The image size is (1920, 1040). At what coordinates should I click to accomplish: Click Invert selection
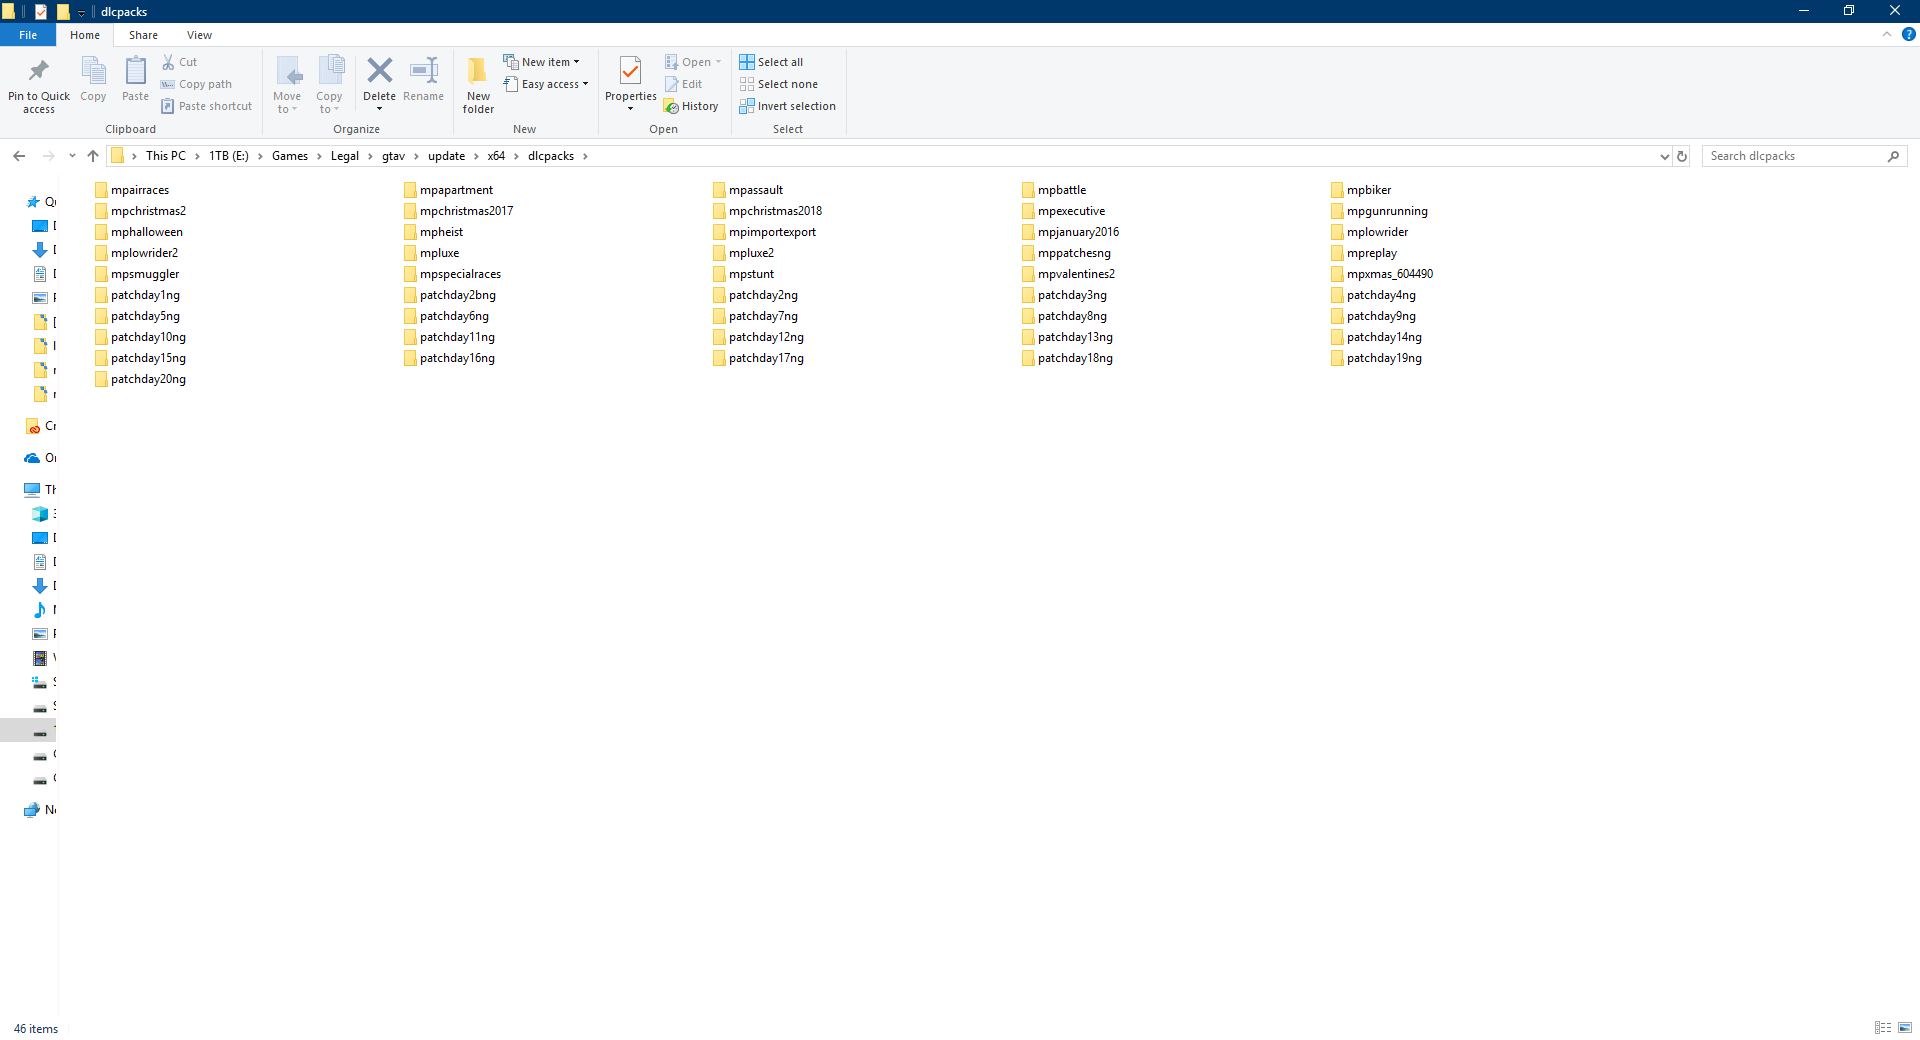tap(788, 106)
